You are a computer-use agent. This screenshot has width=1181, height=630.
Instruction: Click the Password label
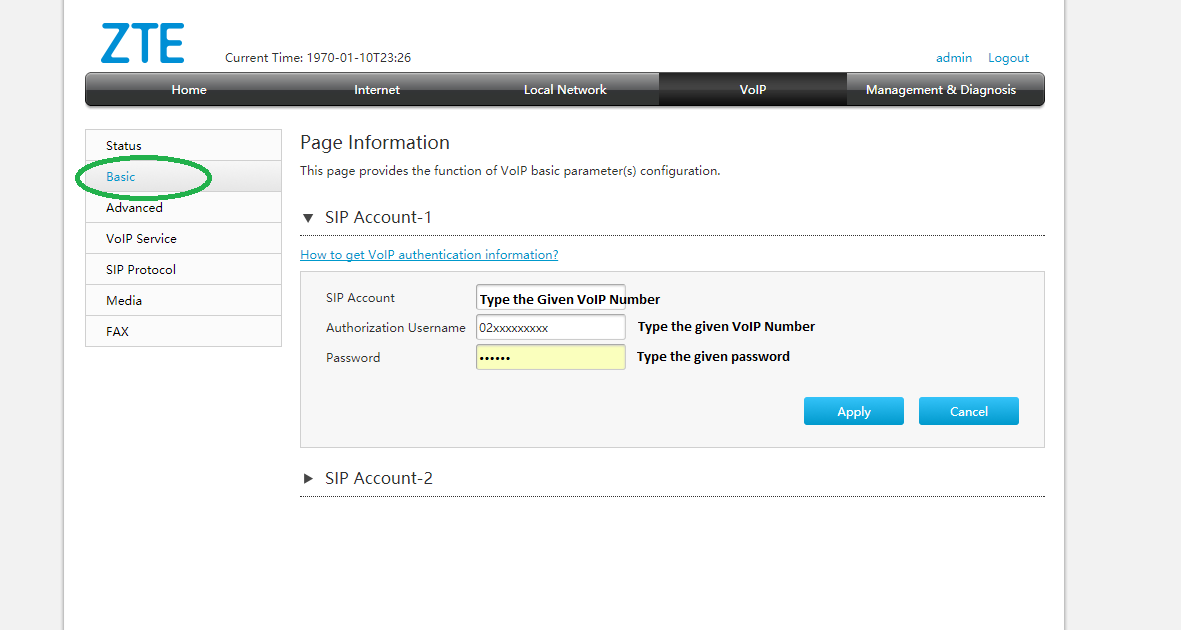coord(352,358)
